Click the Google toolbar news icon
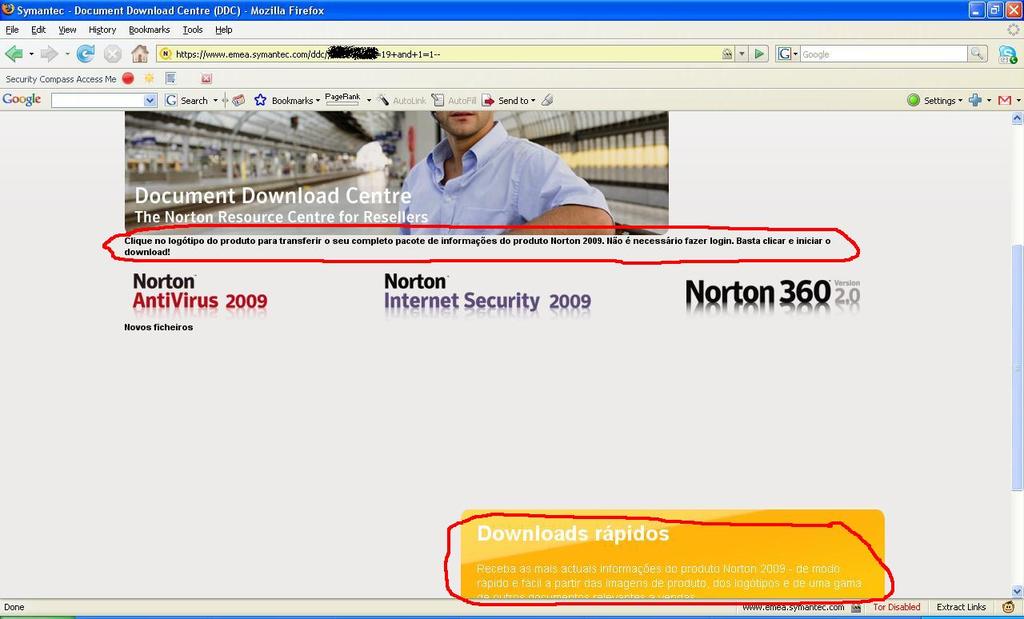1024x619 pixels. 238,100
